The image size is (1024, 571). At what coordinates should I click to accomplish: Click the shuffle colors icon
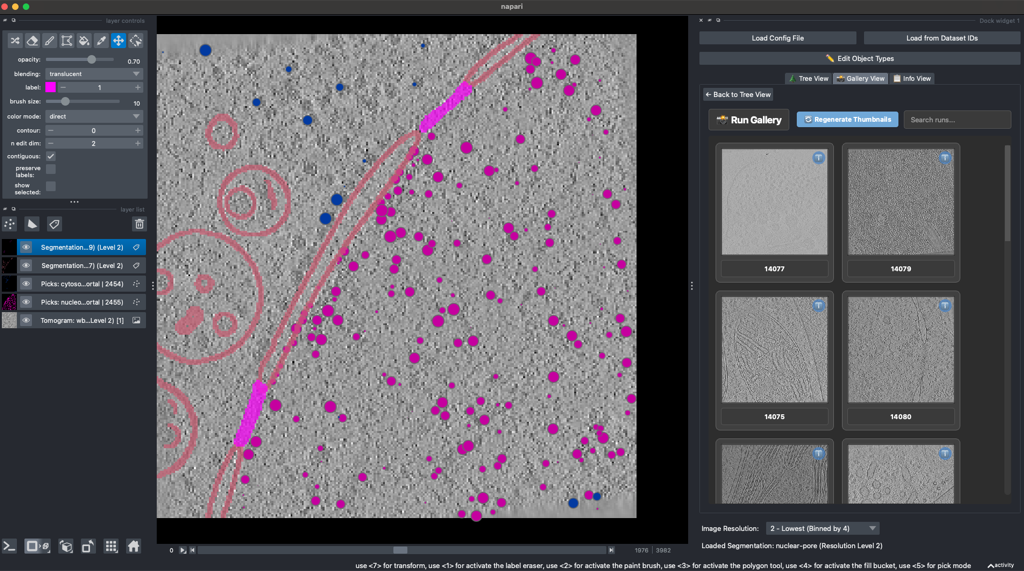[x=15, y=41]
